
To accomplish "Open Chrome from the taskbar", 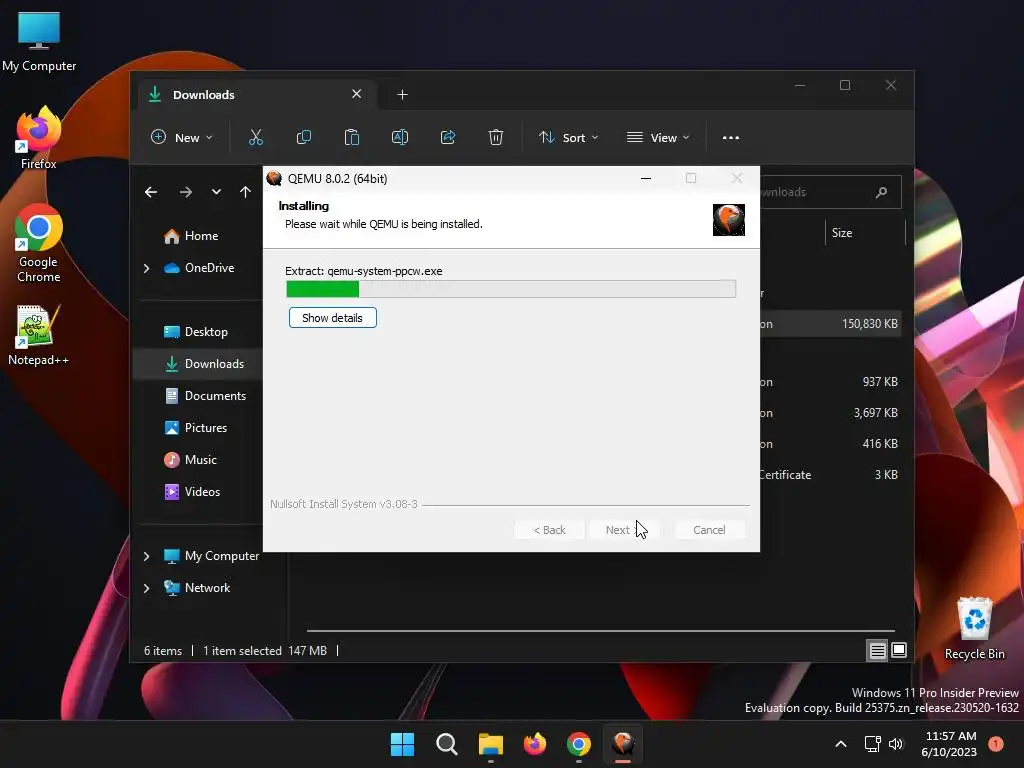I will click(579, 744).
